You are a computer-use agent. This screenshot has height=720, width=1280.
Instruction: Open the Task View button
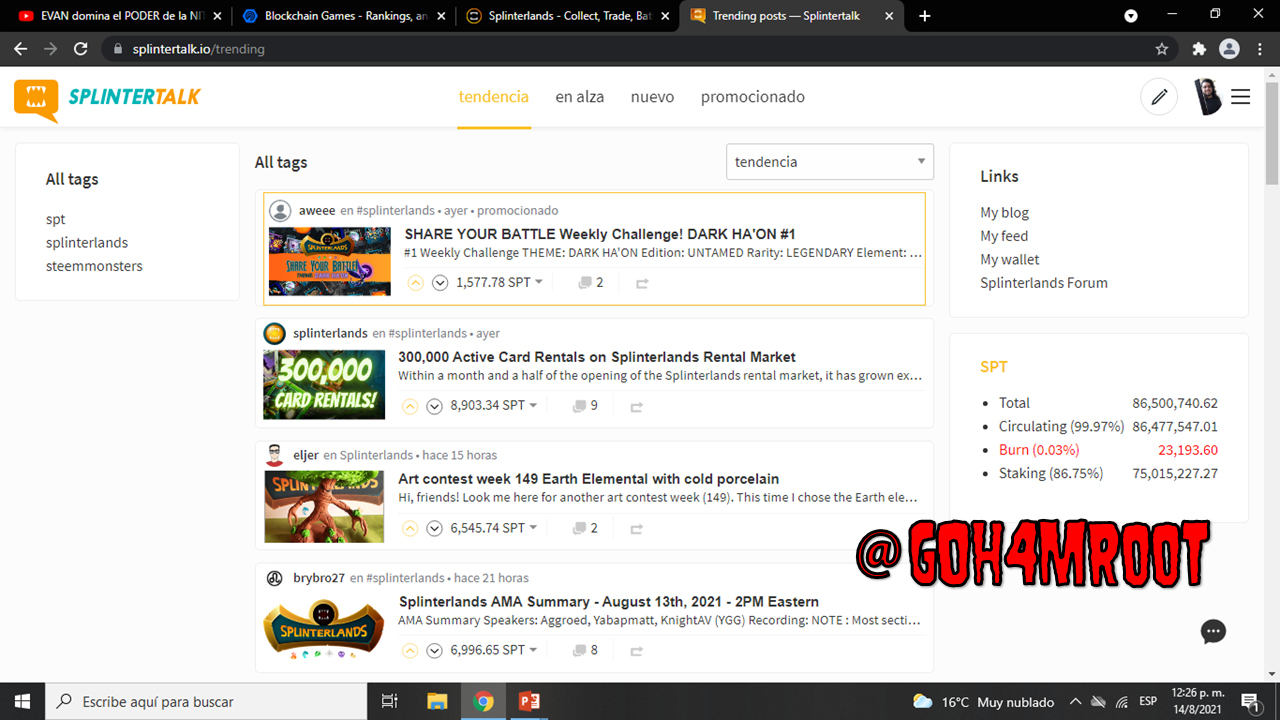pyautogui.click(x=390, y=701)
